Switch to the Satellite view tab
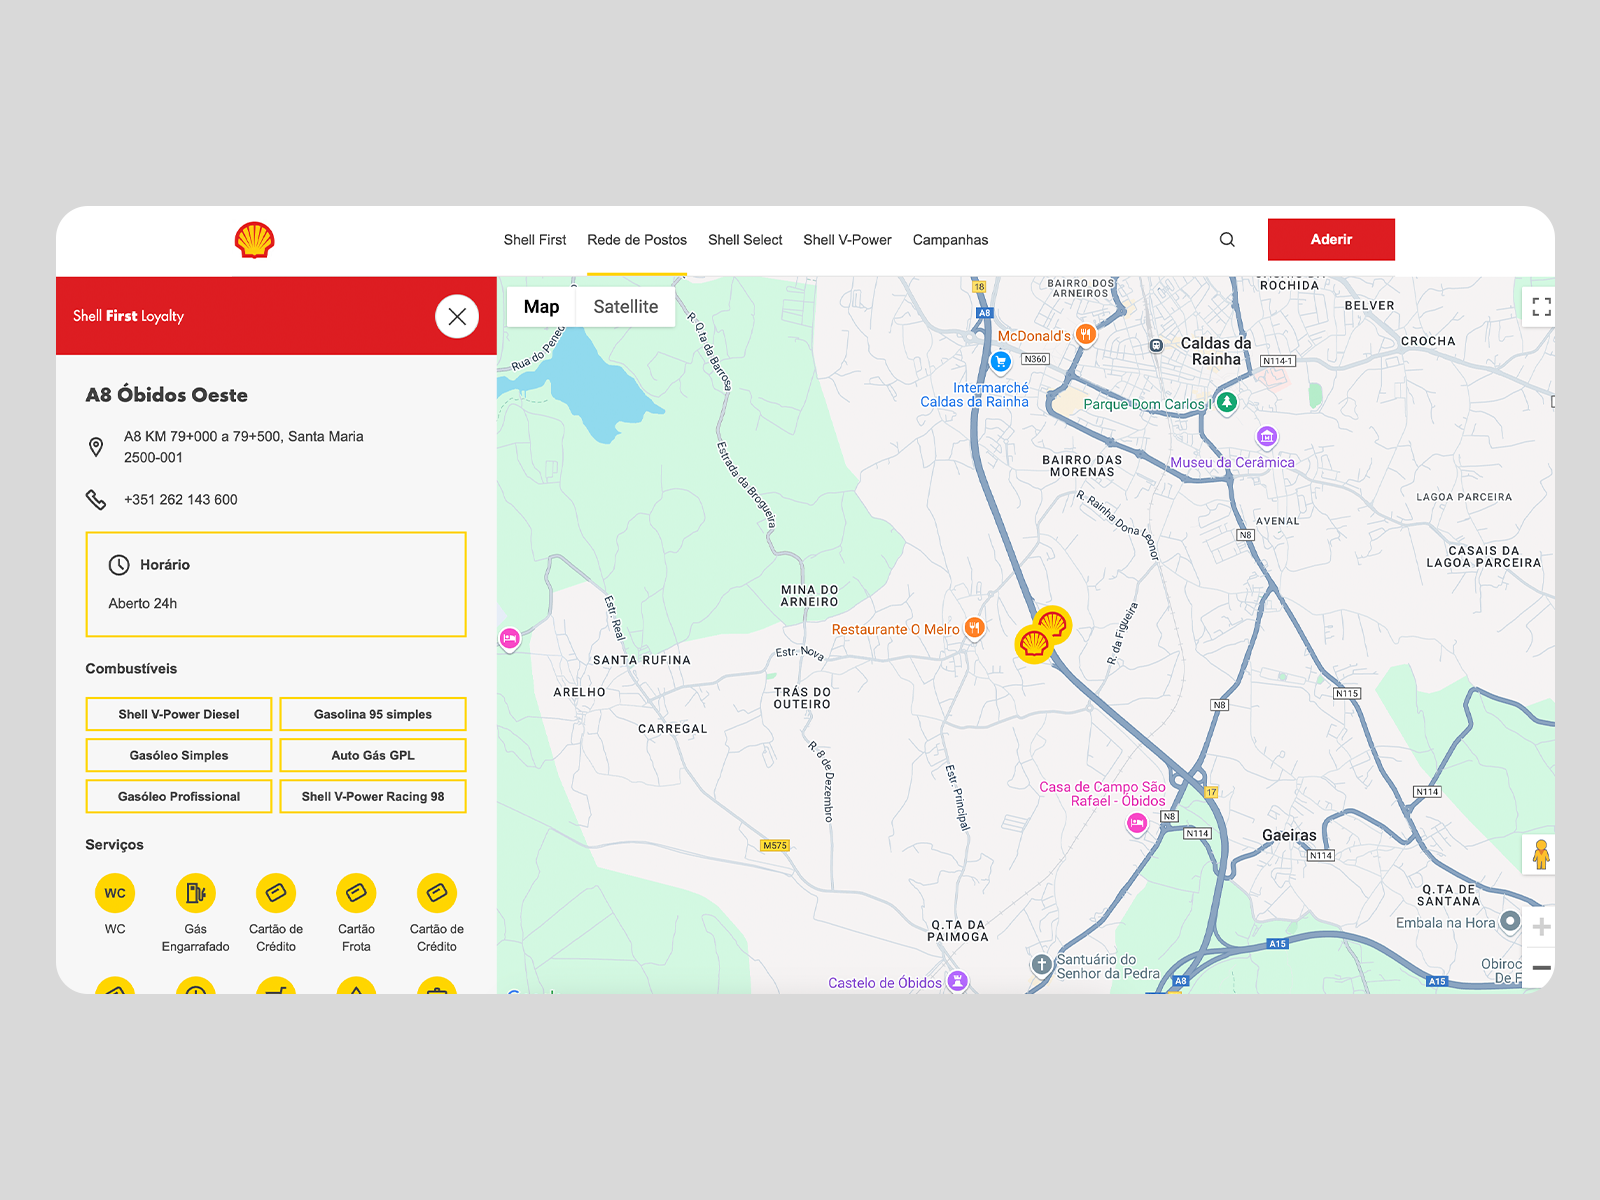This screenshot has width=1600, height=1200. [626, 307]
